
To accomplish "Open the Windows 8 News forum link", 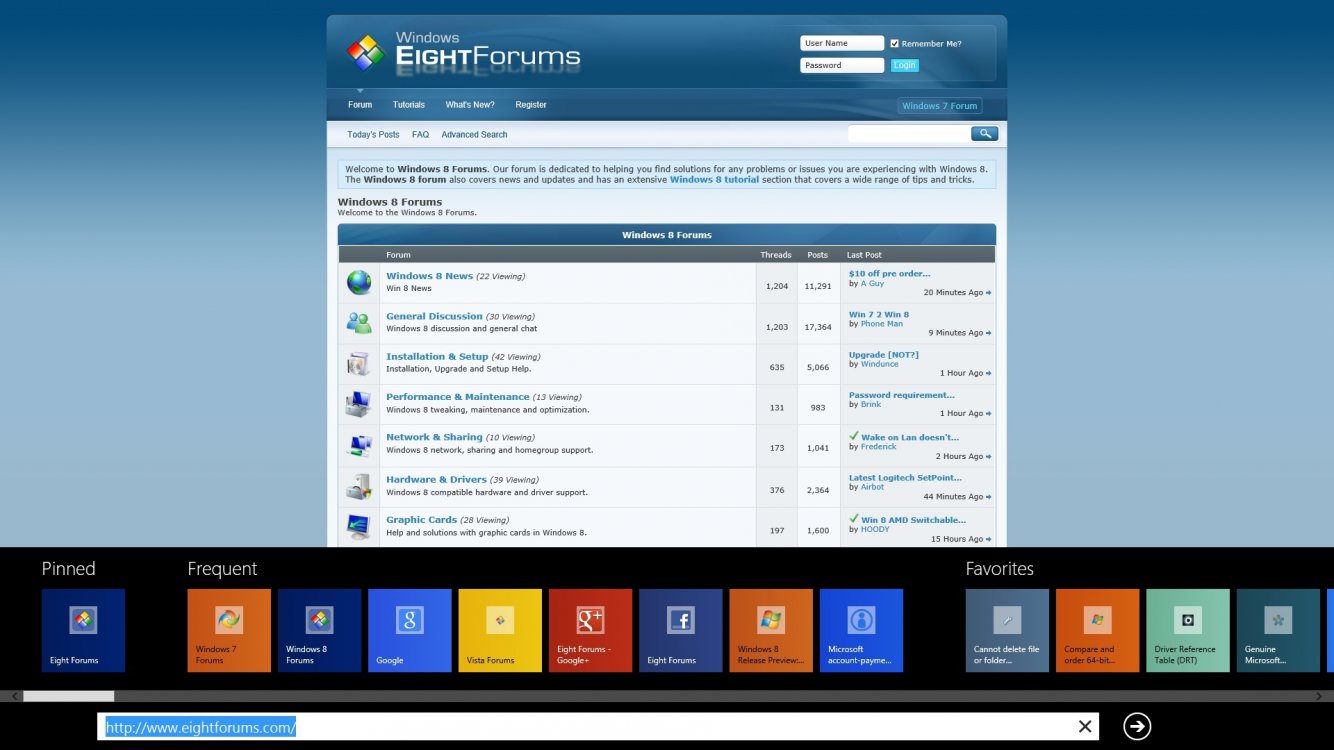I will pyautogui.click(x=430, y=276).
